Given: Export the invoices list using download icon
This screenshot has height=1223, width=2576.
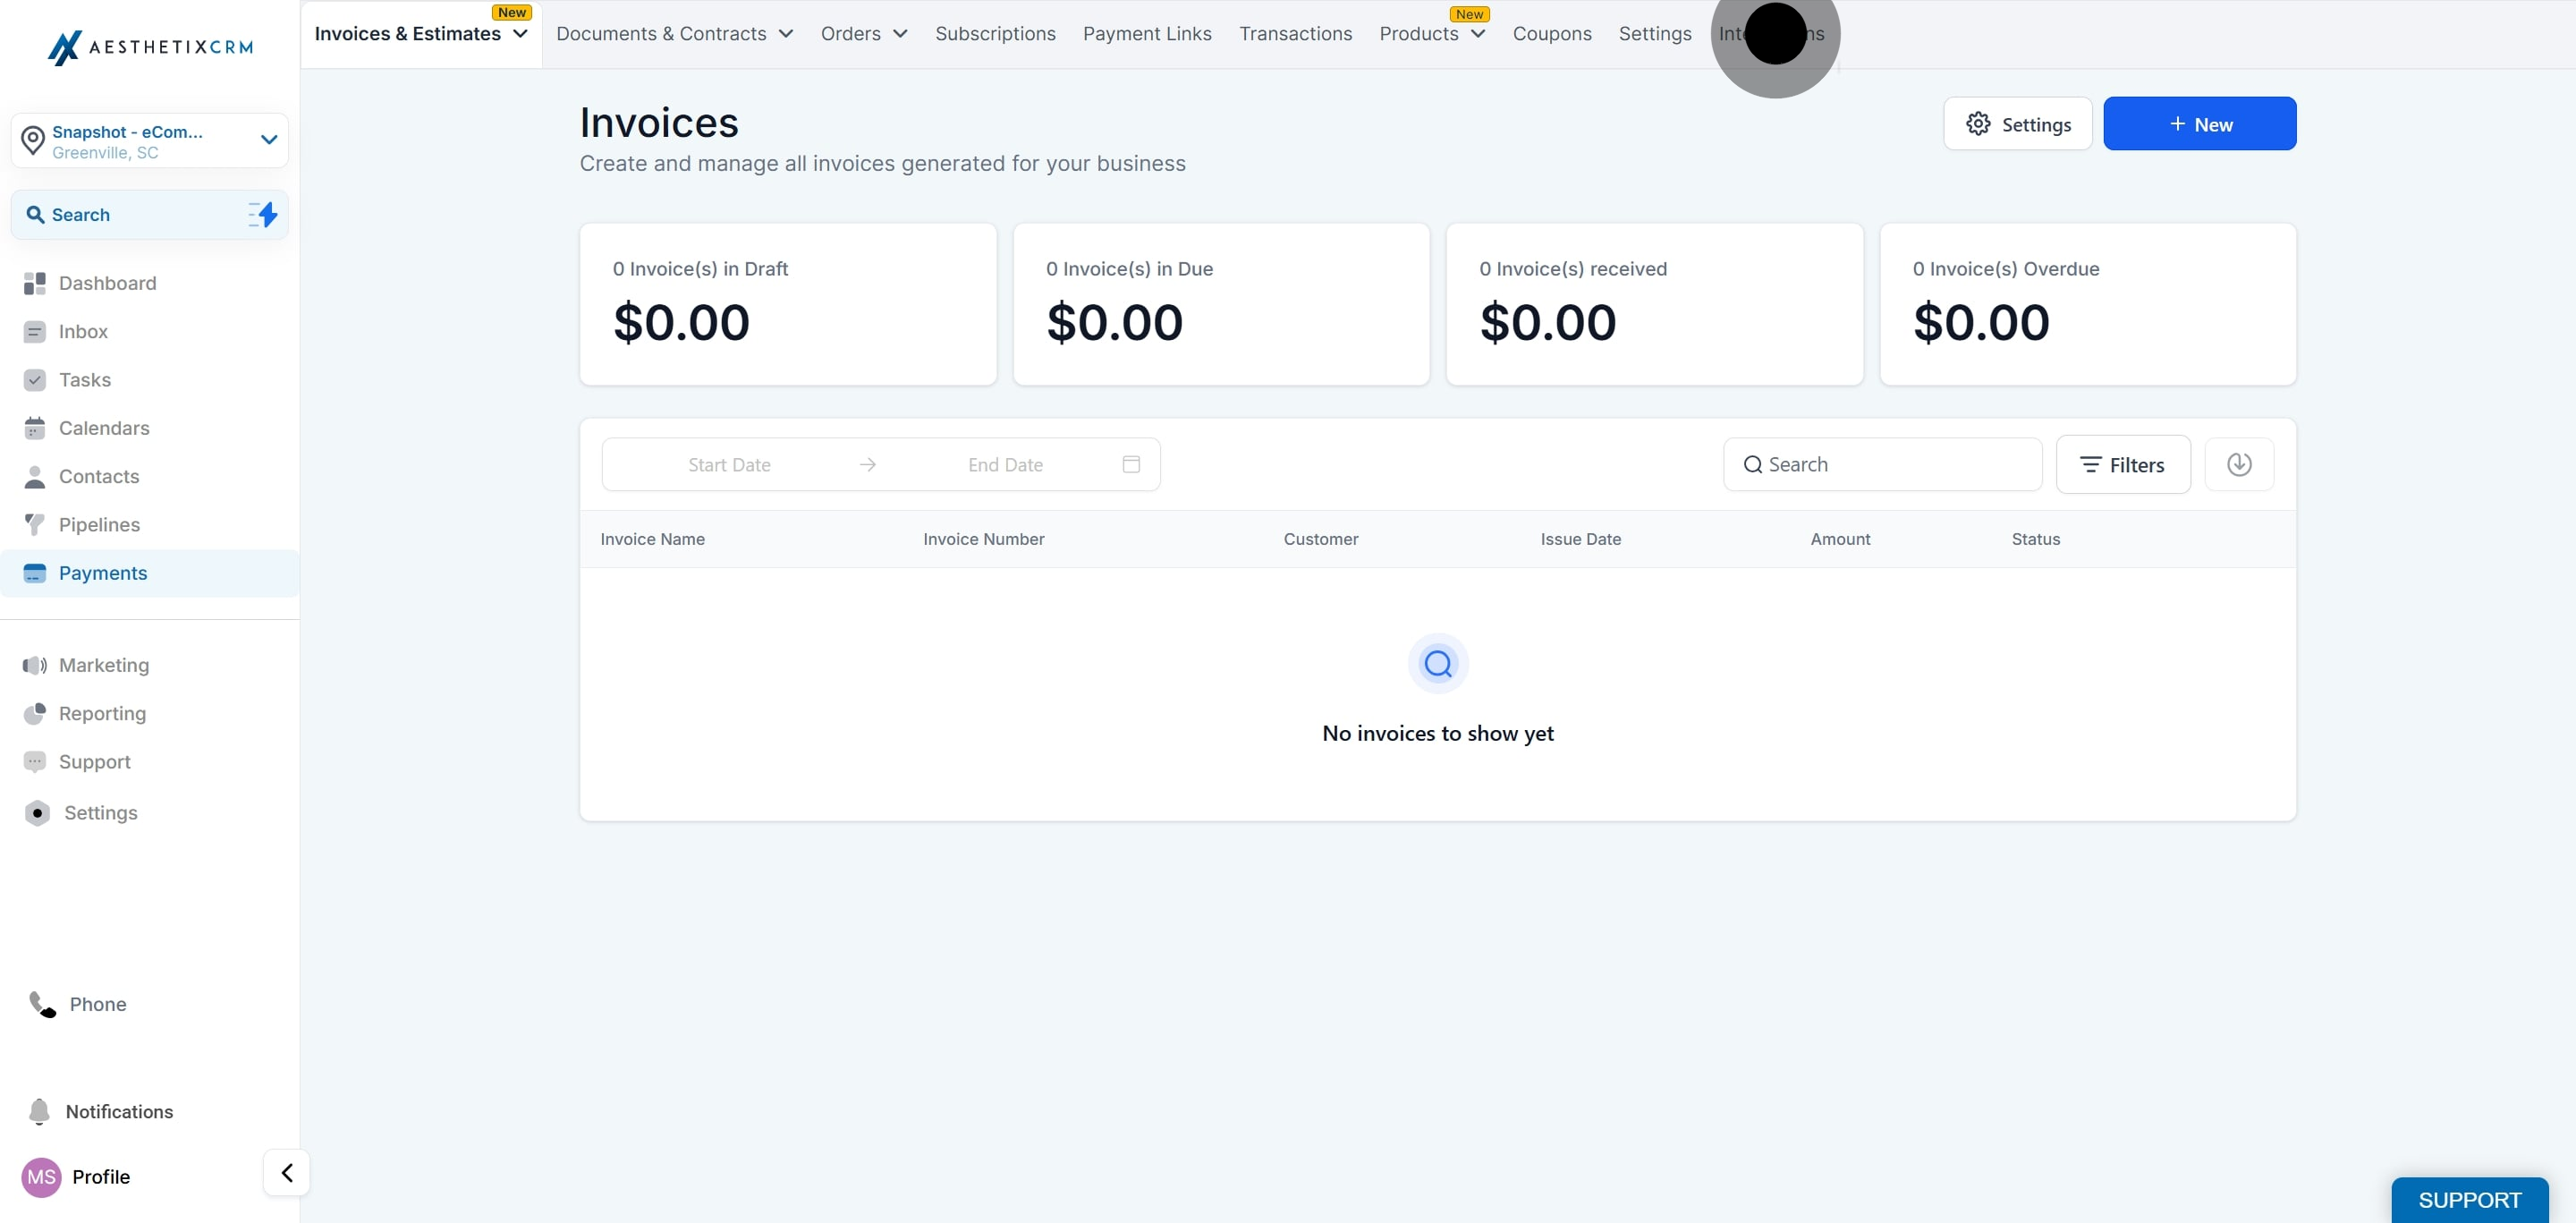Looking at the screenshot, I should [x=2239, y=464].
